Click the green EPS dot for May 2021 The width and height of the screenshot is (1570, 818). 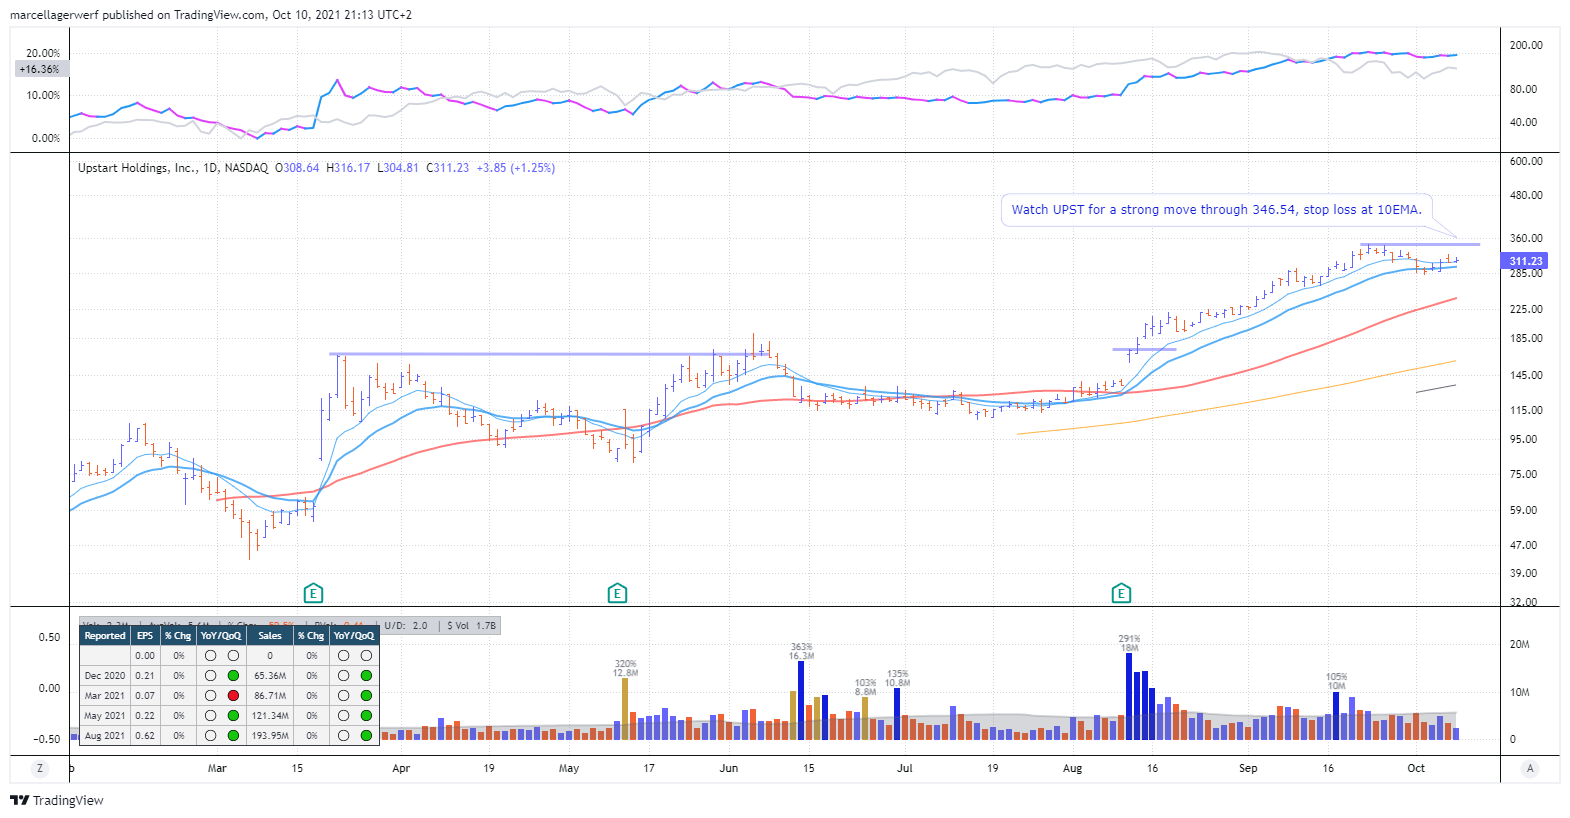233,715
